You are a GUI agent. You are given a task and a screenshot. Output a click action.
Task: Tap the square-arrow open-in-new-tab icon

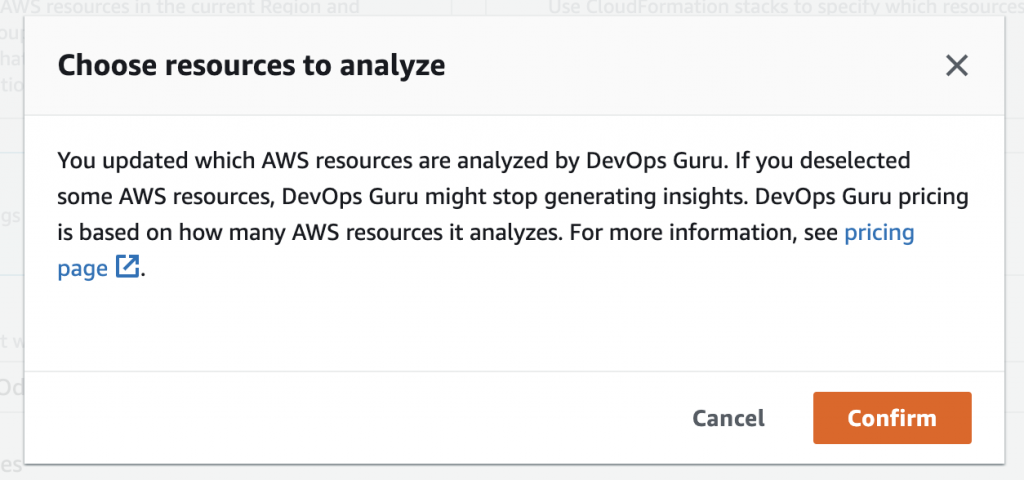pyautogui.click(x=127, y=266)
